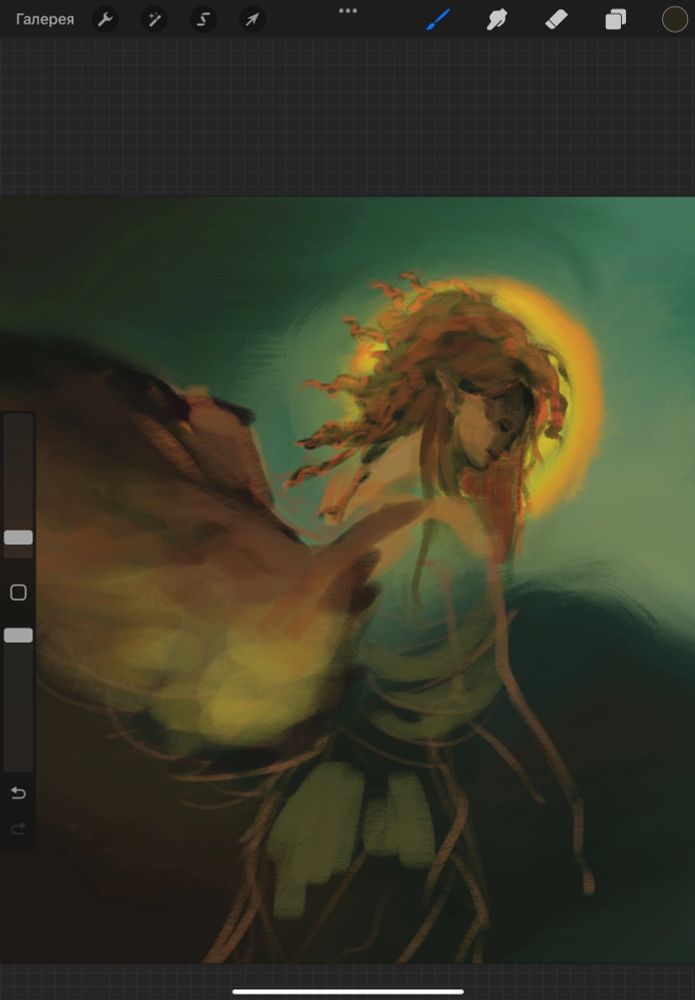Open the active color swatch
Screen dimensions: 695x1000
(675, 20)
